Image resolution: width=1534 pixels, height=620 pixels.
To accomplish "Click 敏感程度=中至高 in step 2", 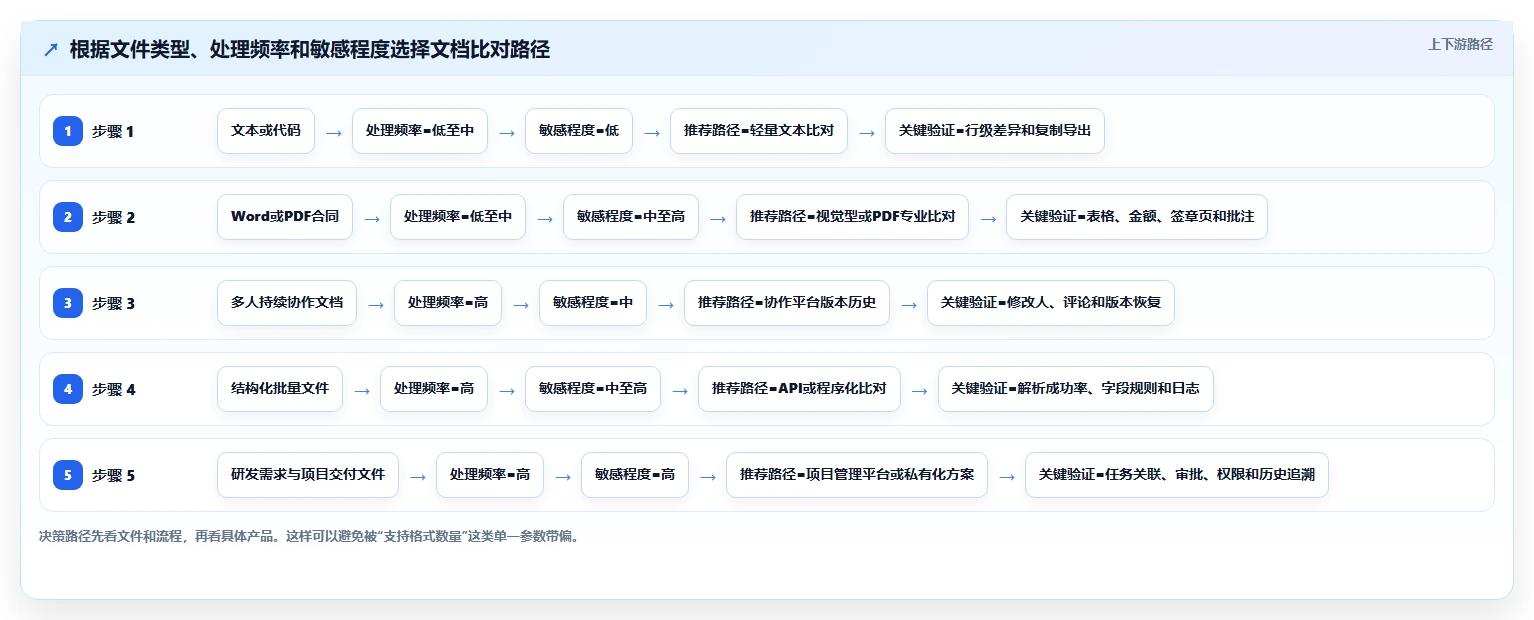I will point(631,217).
